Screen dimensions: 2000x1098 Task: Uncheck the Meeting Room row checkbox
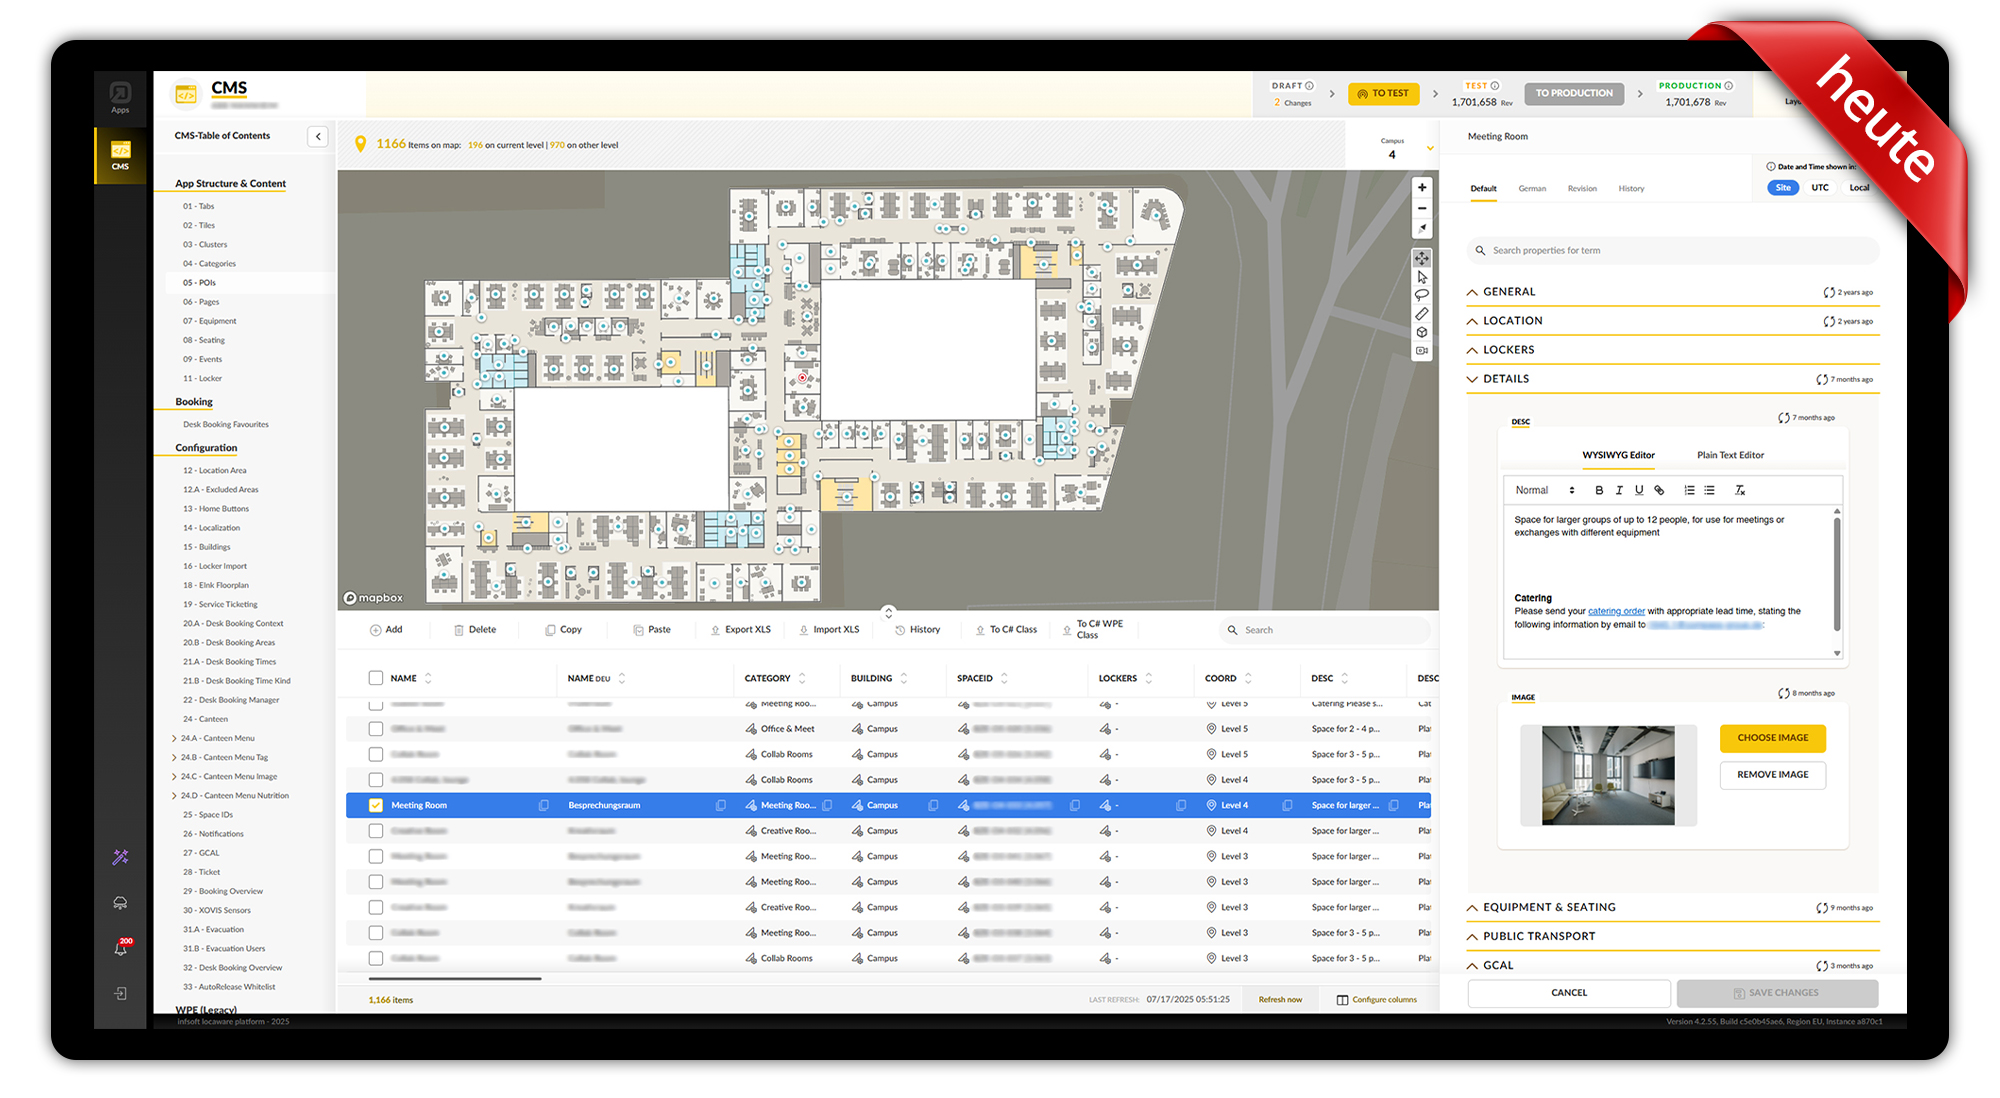click(x=376, y=805)
